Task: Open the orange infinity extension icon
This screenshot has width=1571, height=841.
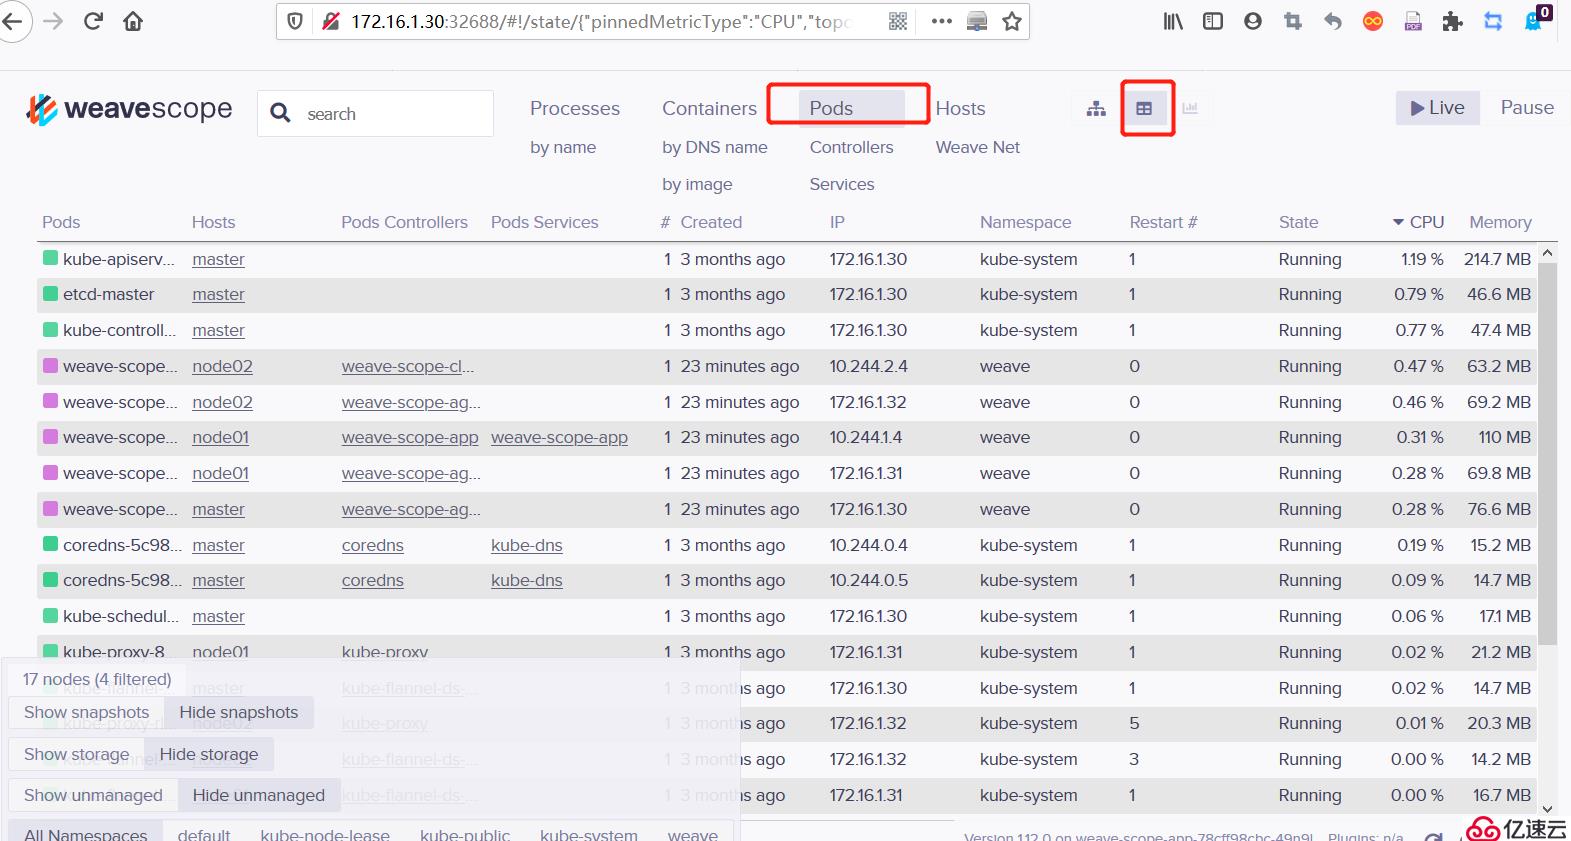Action: coord(1373,21)
